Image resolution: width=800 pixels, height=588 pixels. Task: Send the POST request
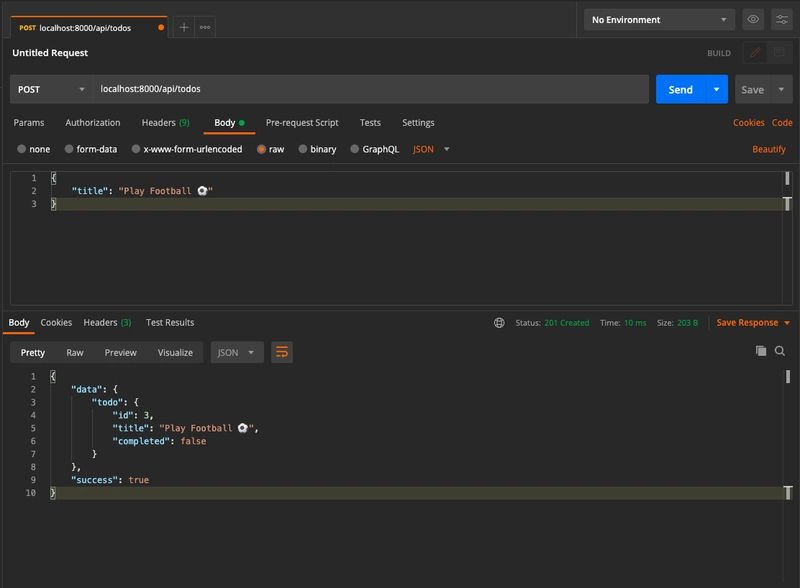[681, 89]
